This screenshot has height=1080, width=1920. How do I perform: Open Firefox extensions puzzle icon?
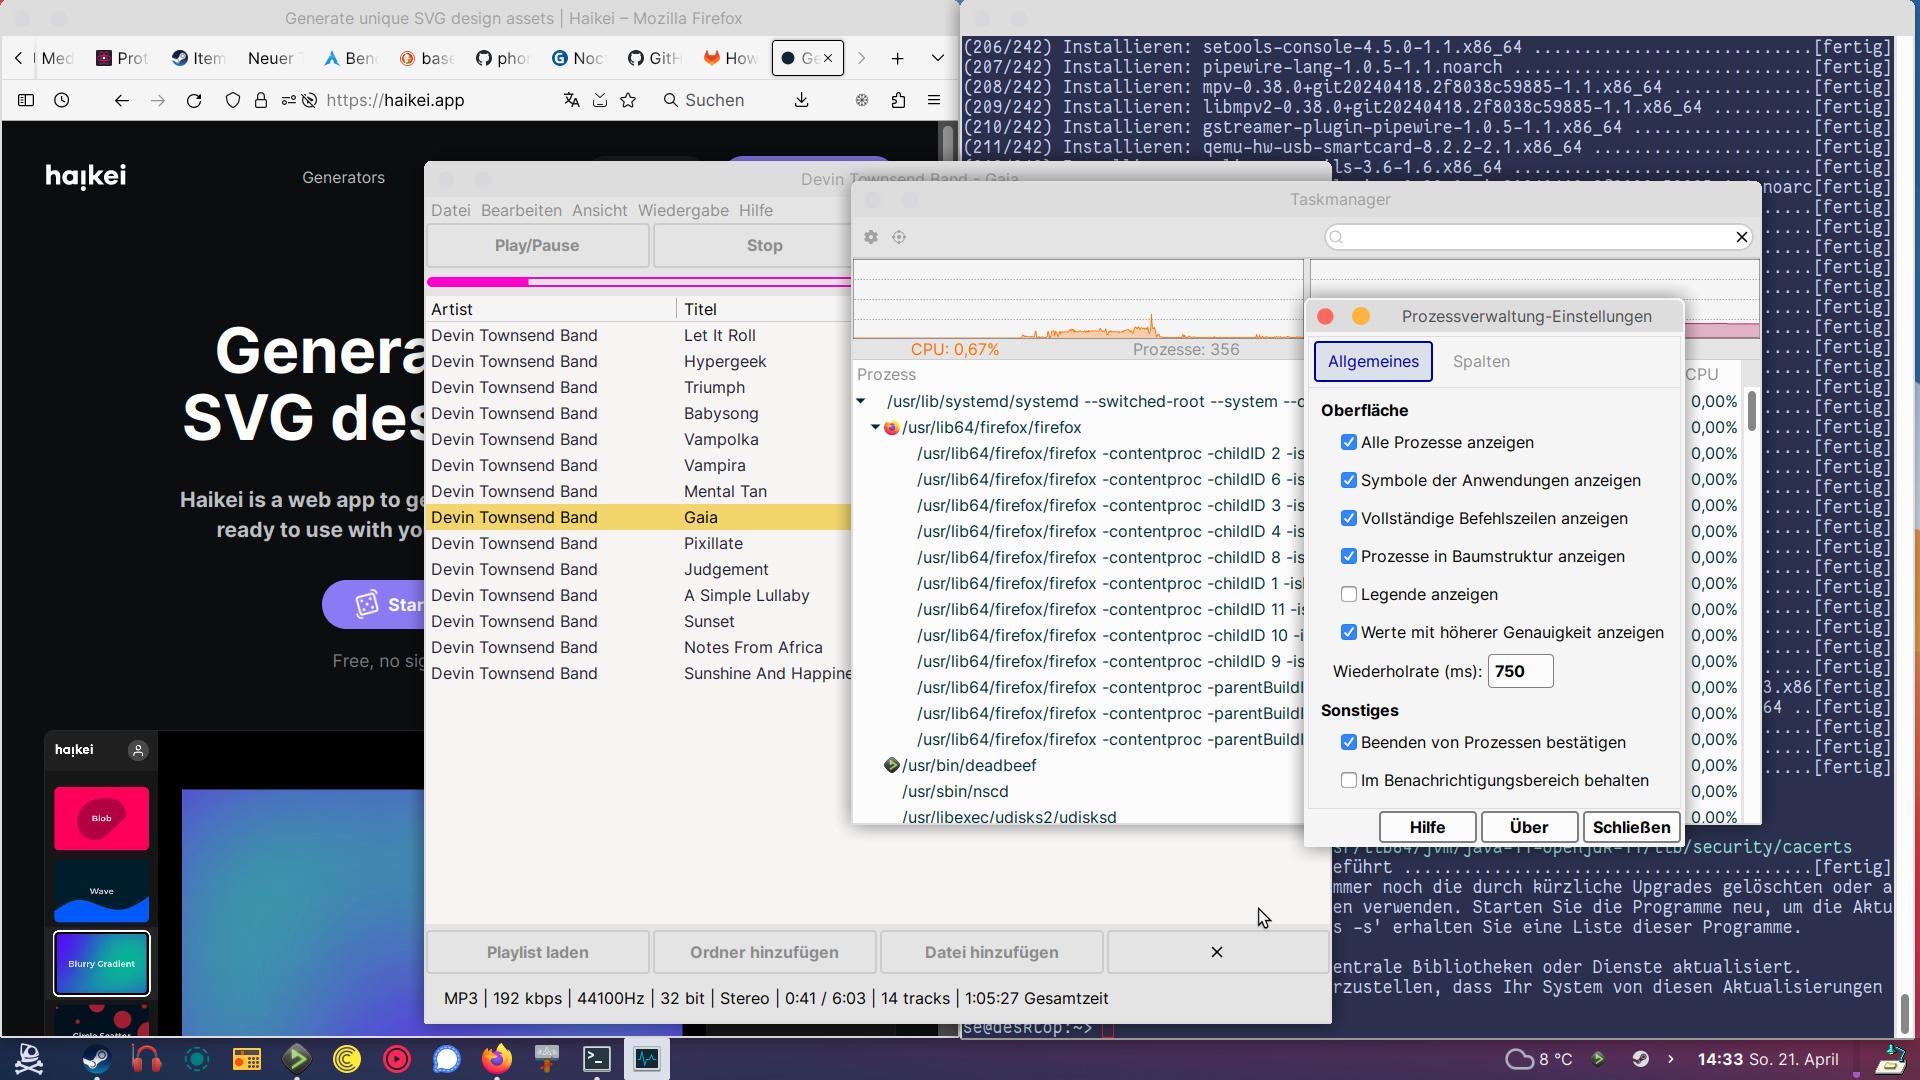[x=898, y=100]
